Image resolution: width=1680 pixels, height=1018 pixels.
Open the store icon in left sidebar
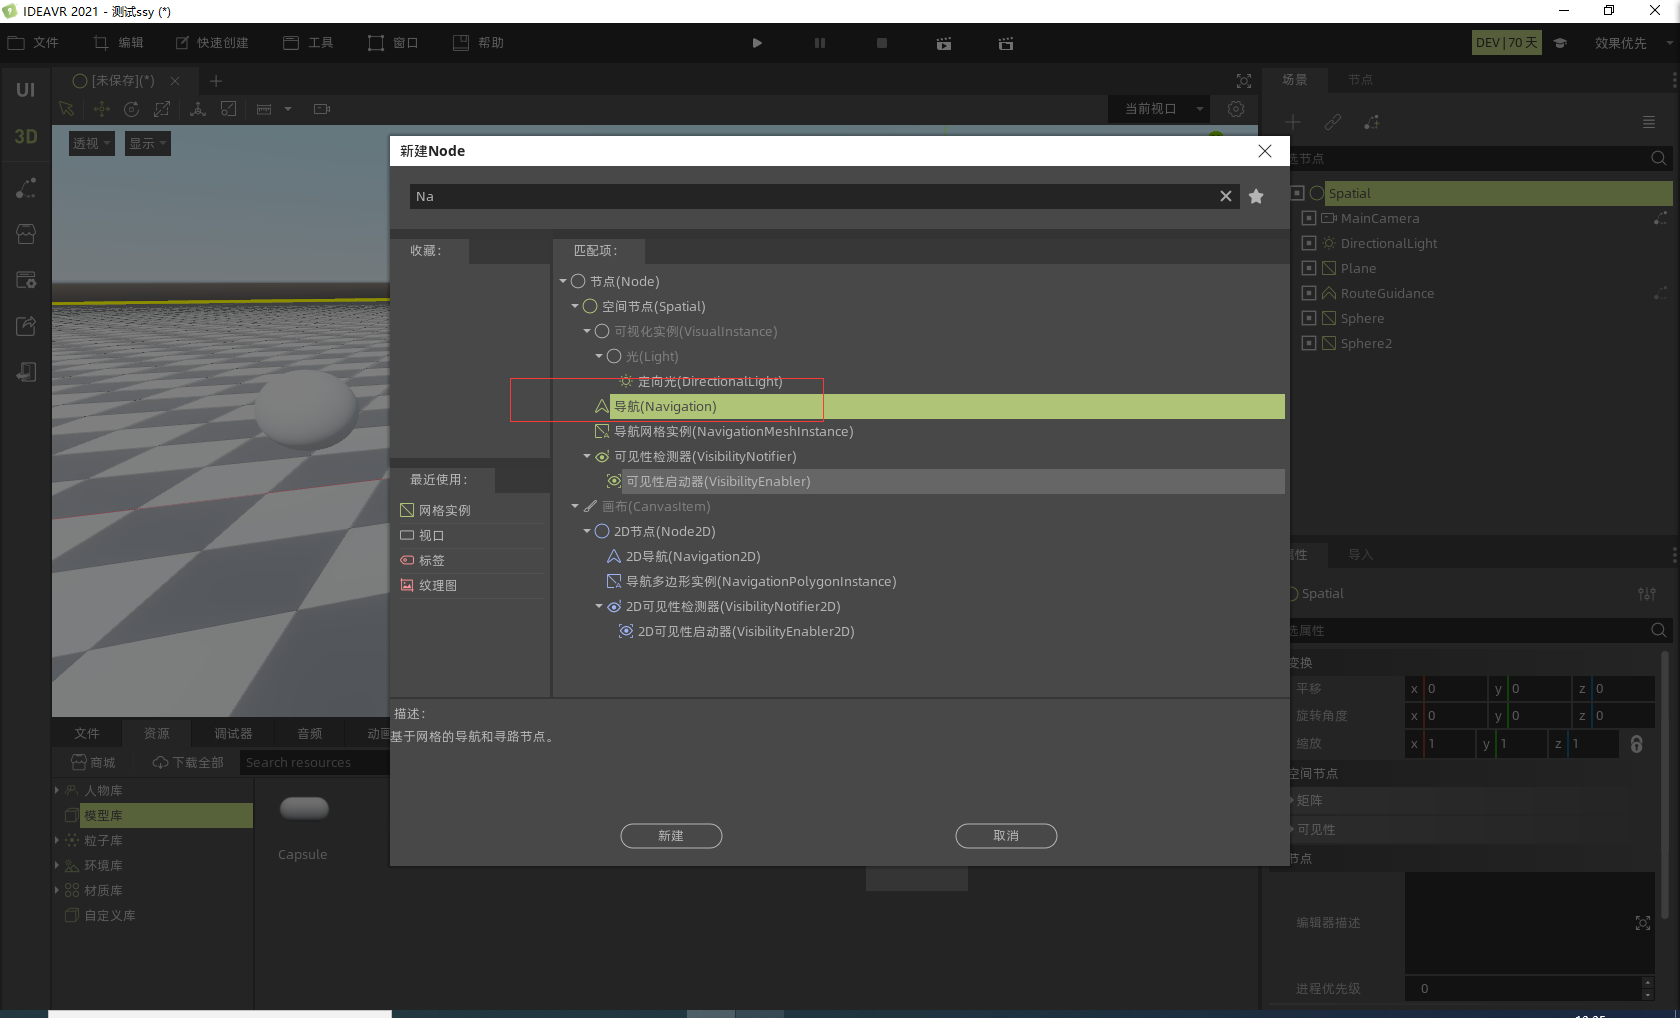tap(26, 234)
